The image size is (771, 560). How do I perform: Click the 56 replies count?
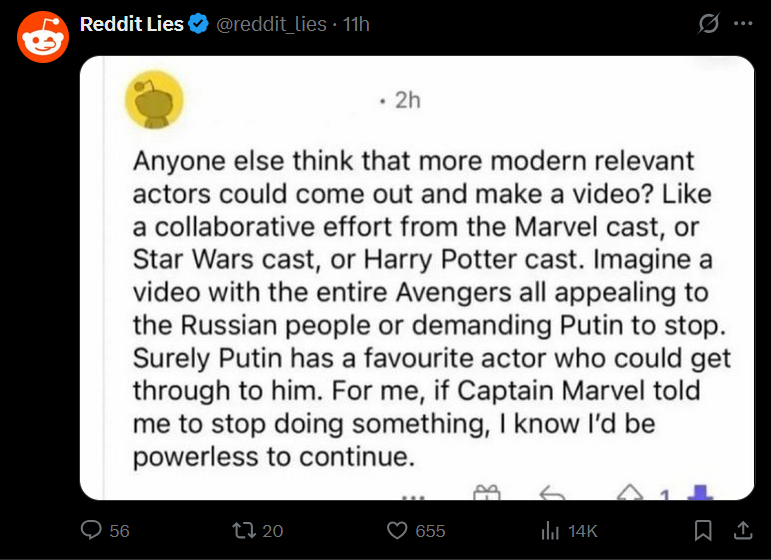pyautogui.click(x=119, y=531)
